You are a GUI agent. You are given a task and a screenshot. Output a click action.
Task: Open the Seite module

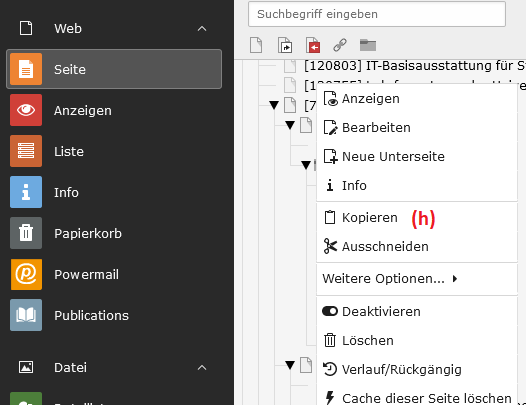coord(114,69)
